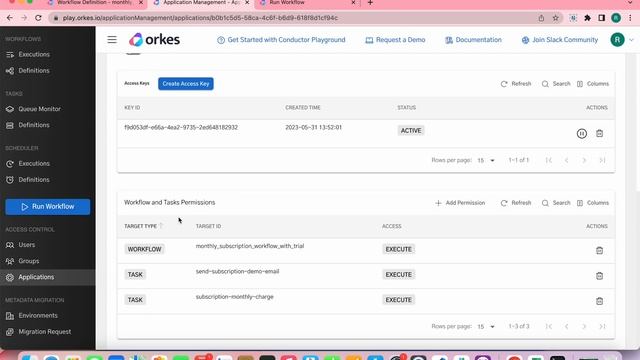
Task: Delete the access key row
Action: click(599, 133)
